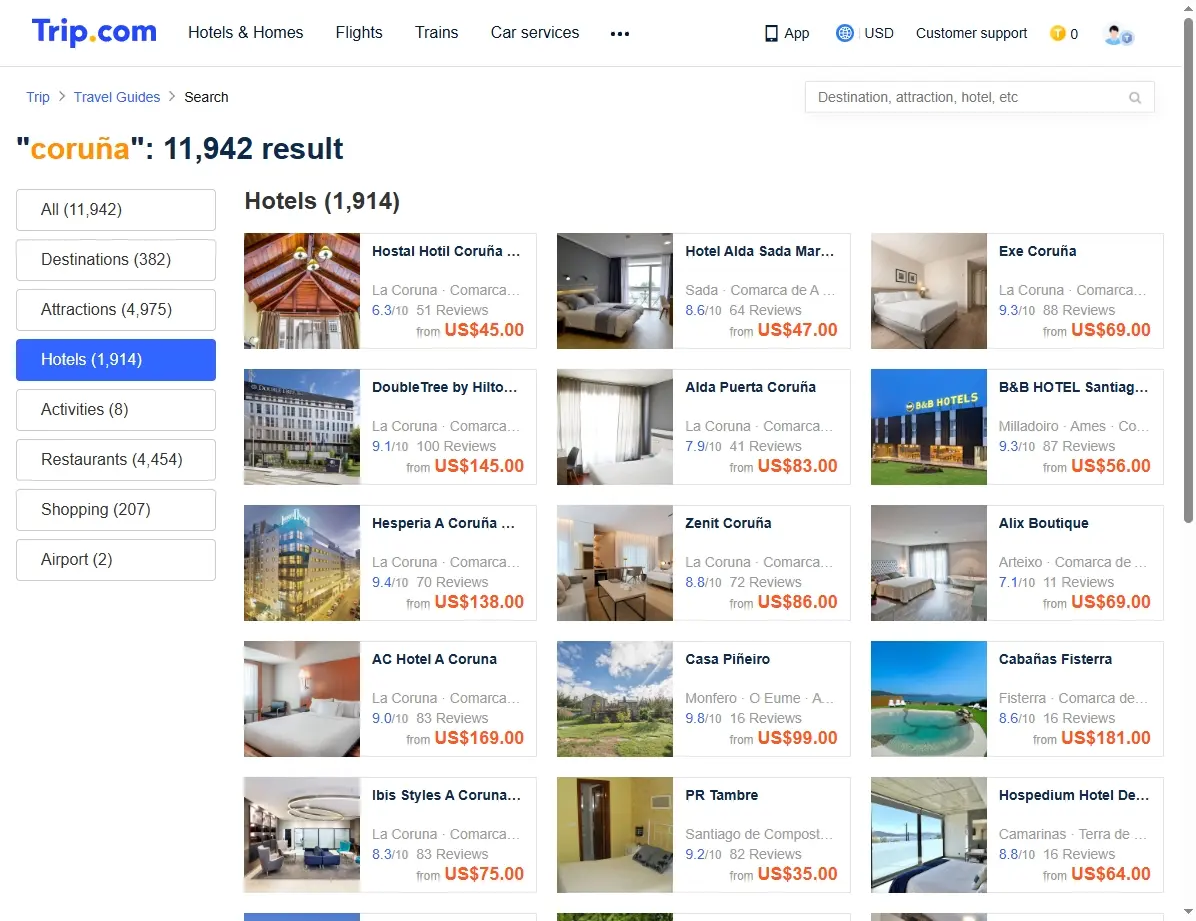Open Casa Piñeiro hotel title
This screenshot has width=1196, height=921.
point(727,659)
